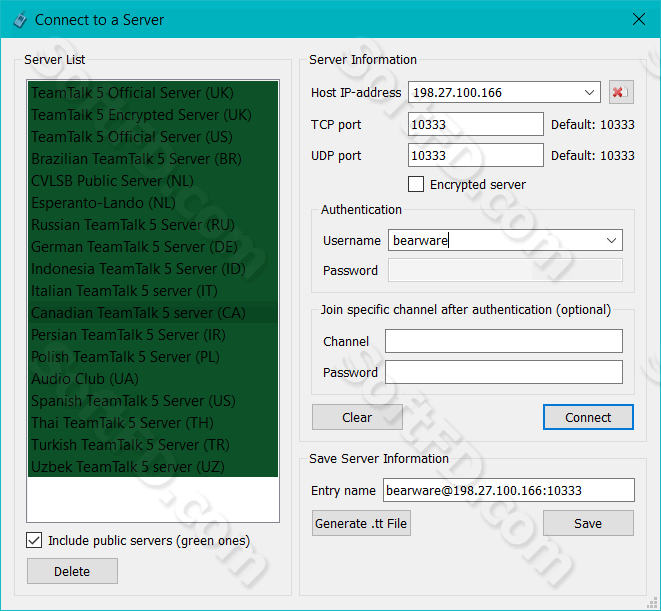The height and width of the screenshot is (611, 661).
Task: Uncheck Include public servers (green ones)
Action: click(34, 540)
